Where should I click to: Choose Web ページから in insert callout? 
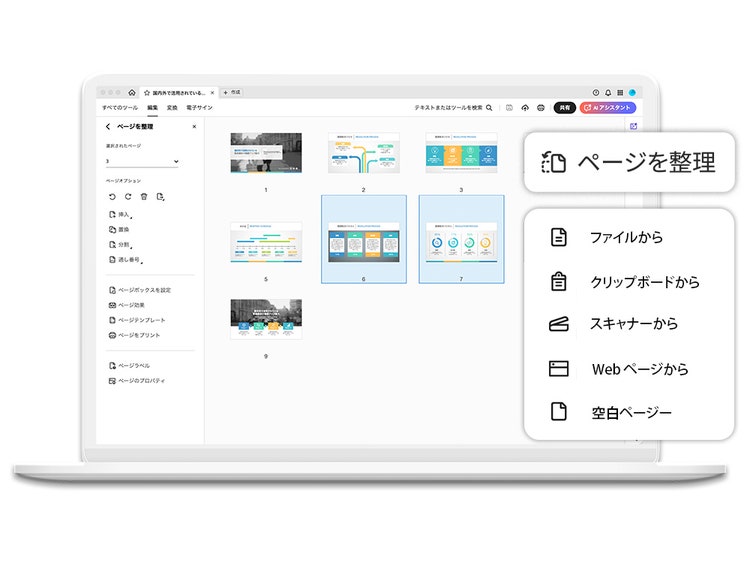tap(640, 369)
